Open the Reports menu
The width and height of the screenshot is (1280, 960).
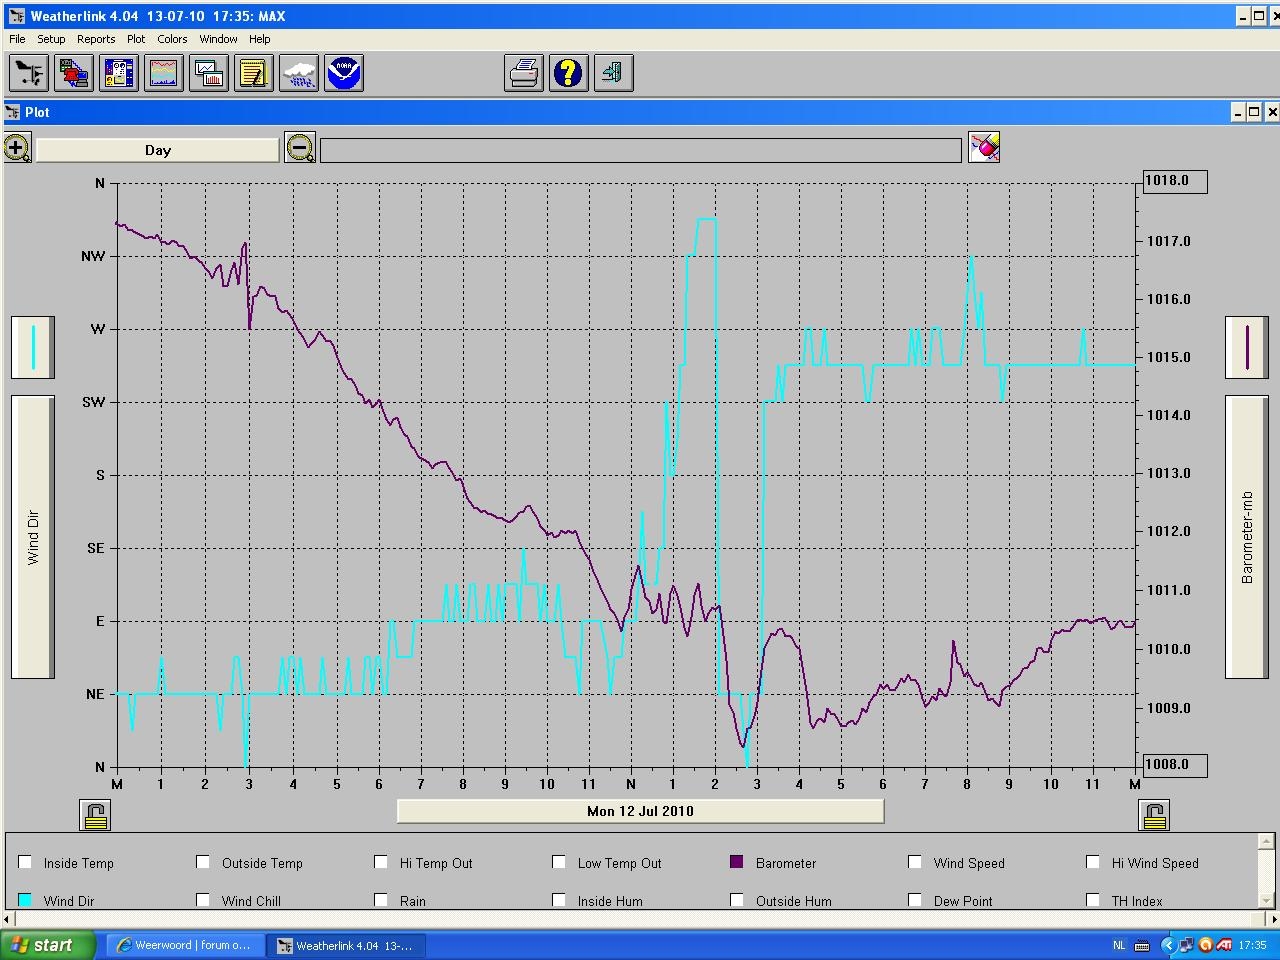(x=96, y=39)
